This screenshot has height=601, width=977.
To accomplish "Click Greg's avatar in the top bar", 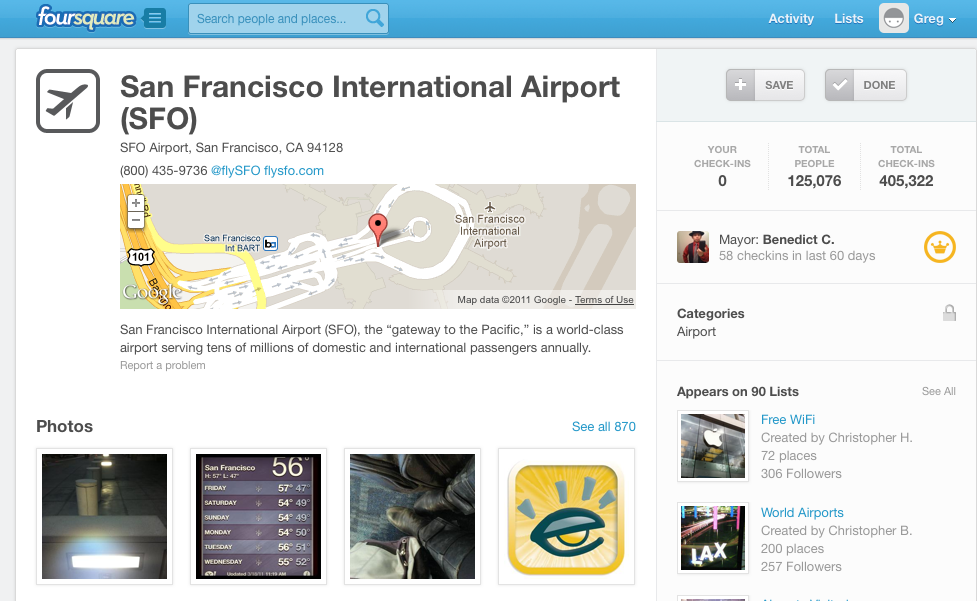I will (893, 18).
